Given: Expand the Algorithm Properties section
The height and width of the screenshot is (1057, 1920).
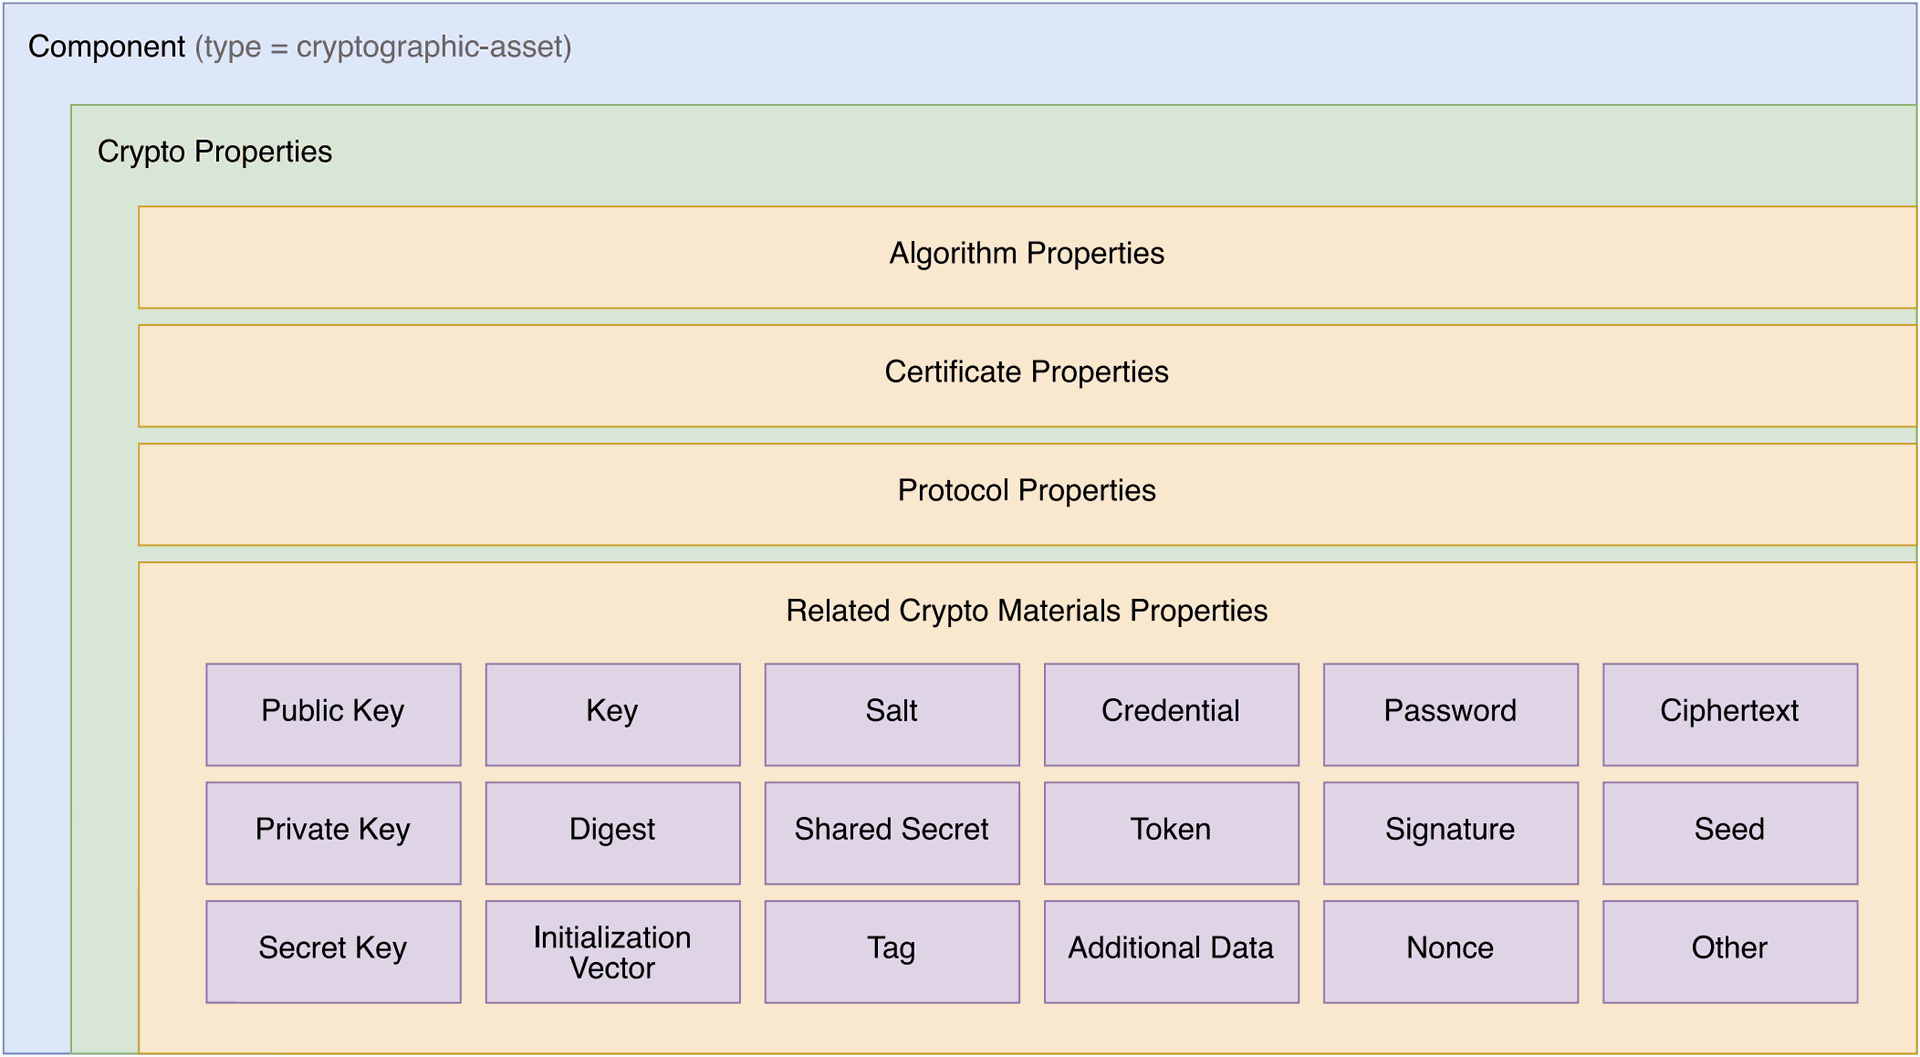Looking at the screenshot, I should click(1027, 255).
